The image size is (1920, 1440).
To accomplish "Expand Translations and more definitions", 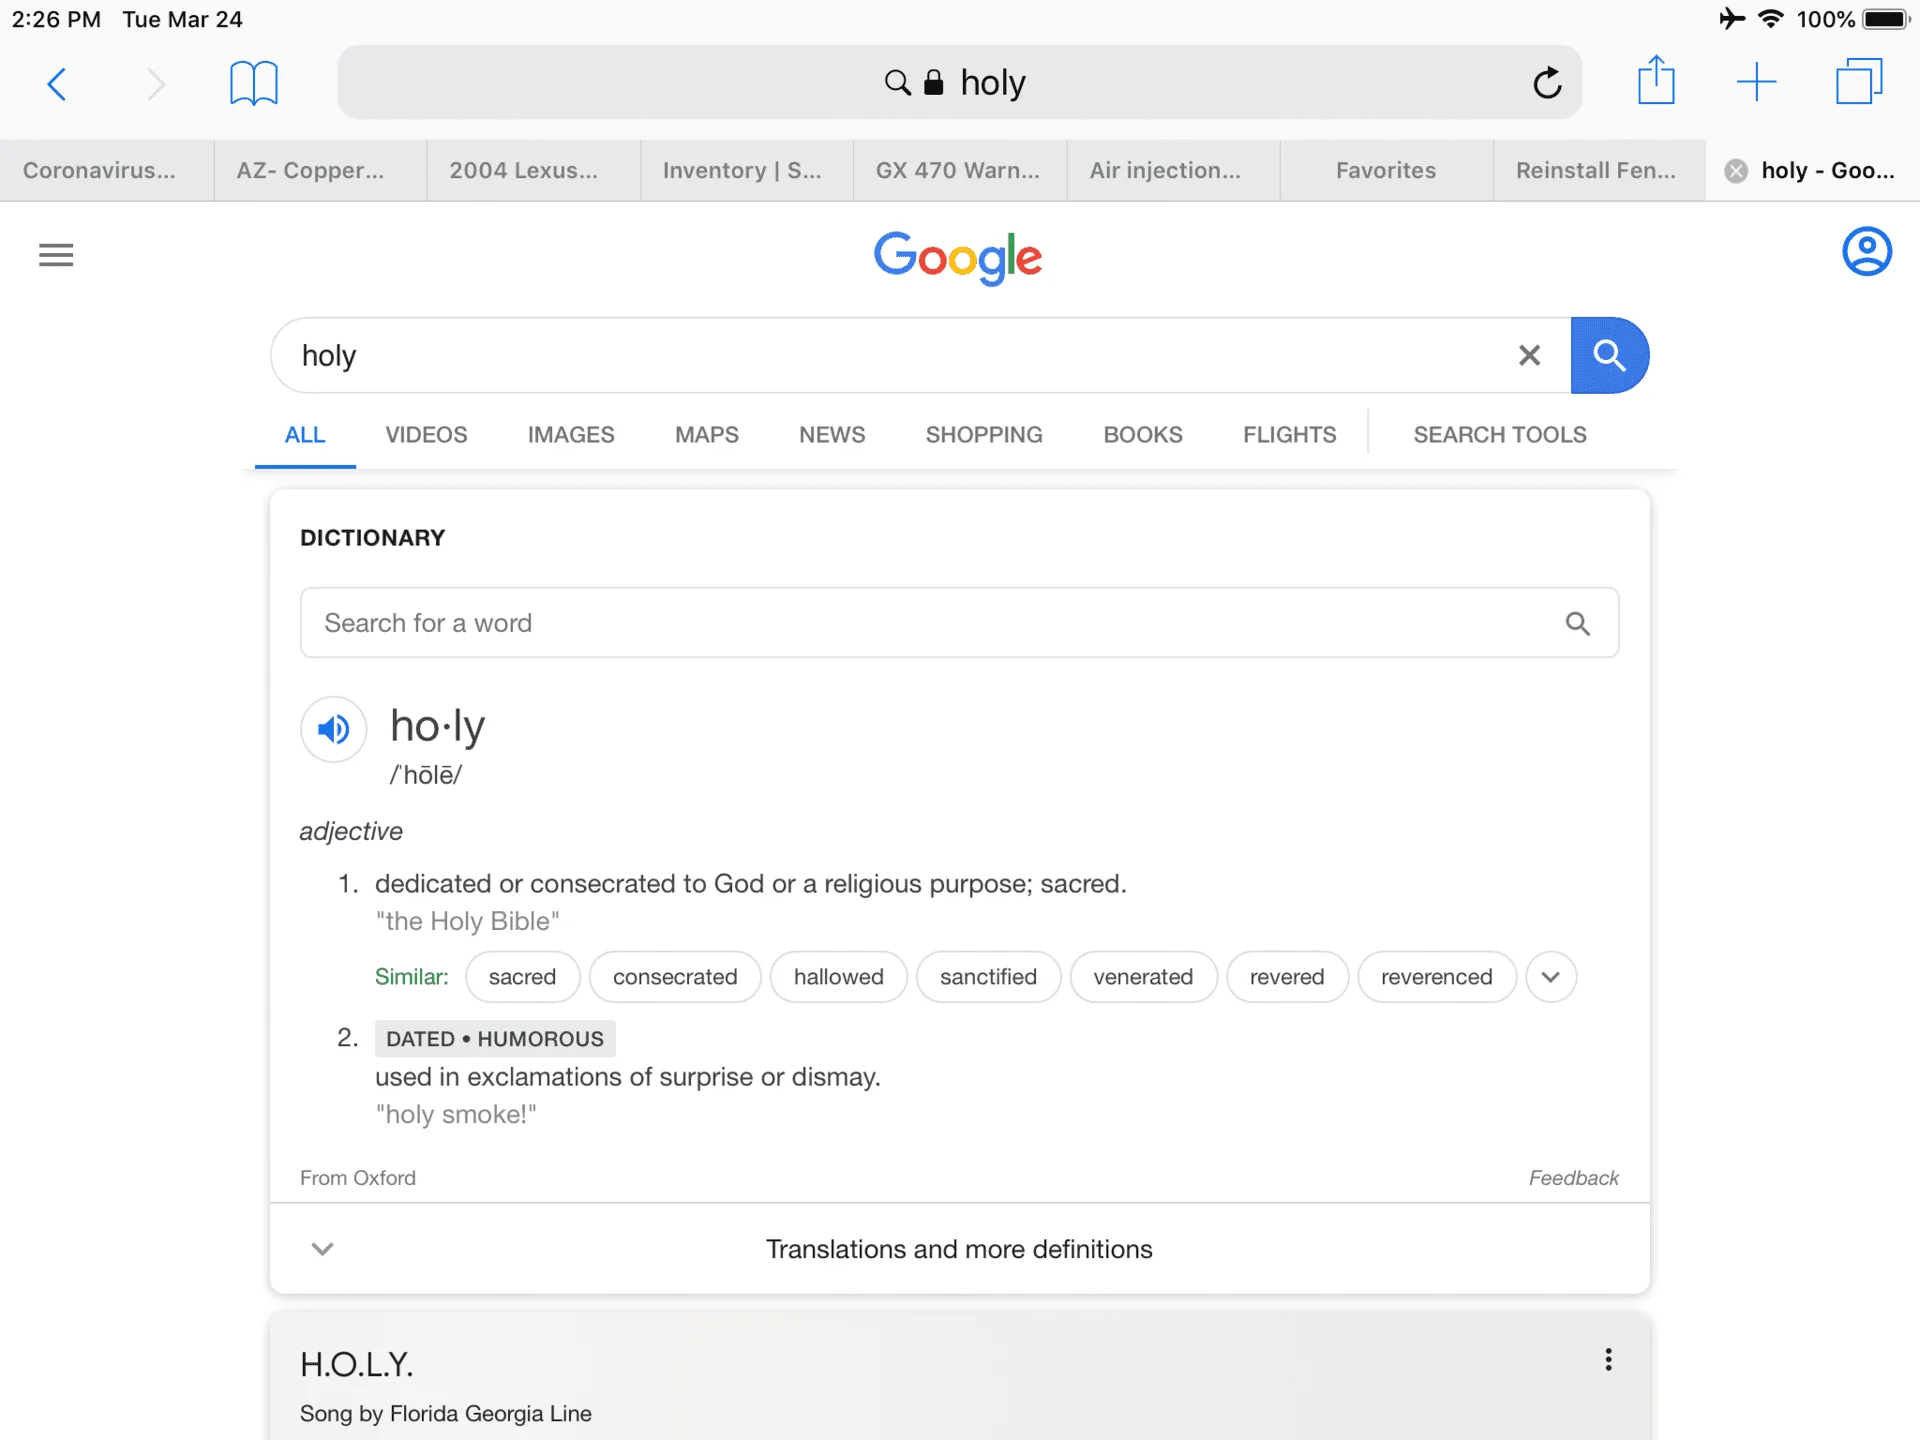I will (959, 1248).
